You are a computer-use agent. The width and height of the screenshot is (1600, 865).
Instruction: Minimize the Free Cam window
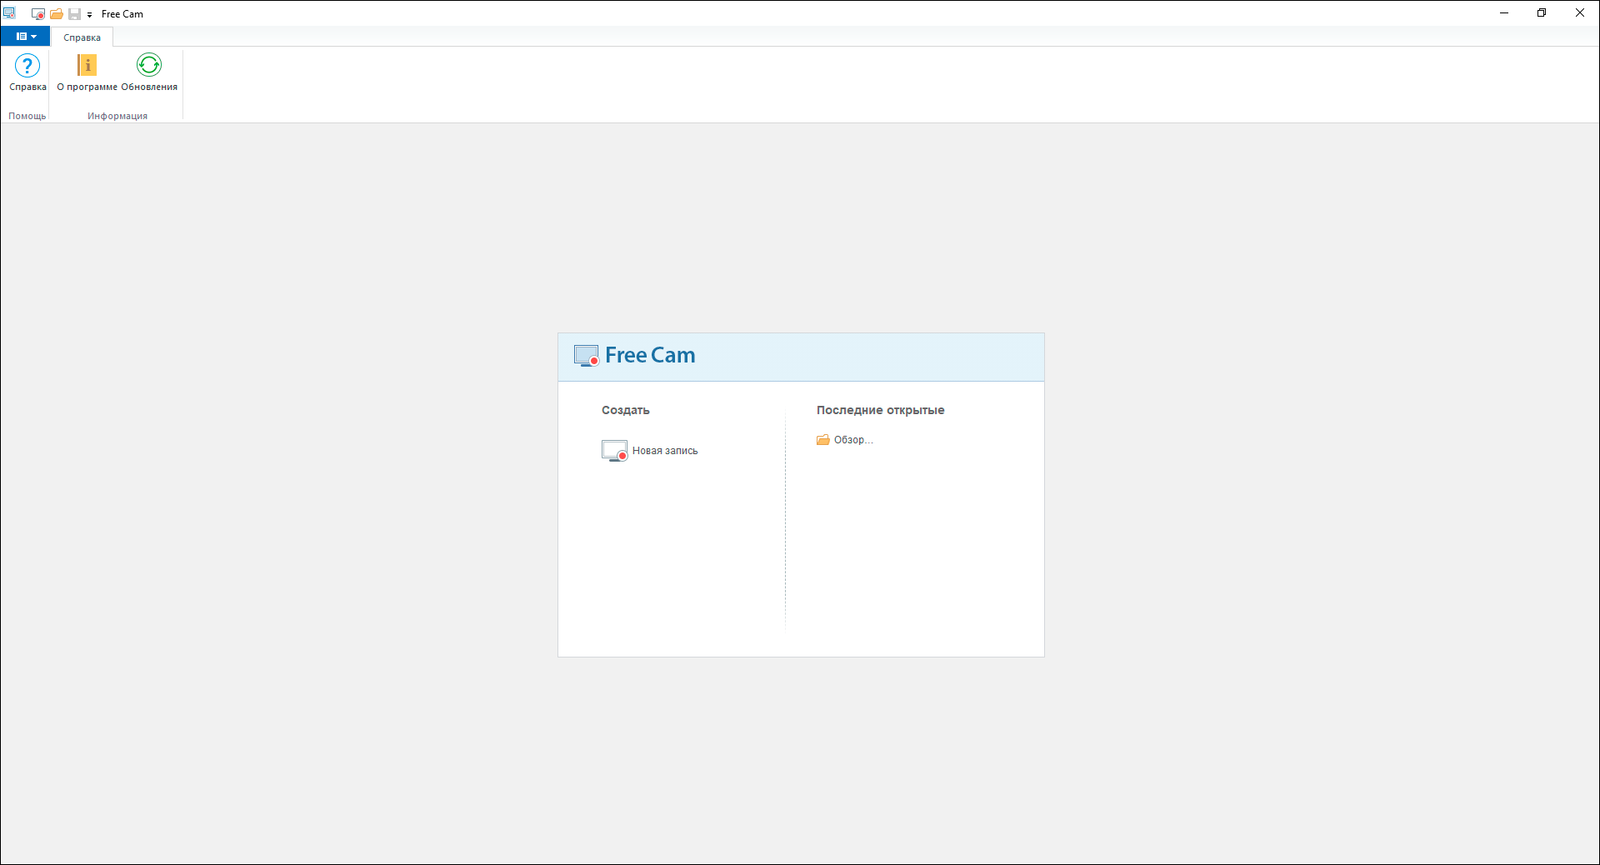1504,13
